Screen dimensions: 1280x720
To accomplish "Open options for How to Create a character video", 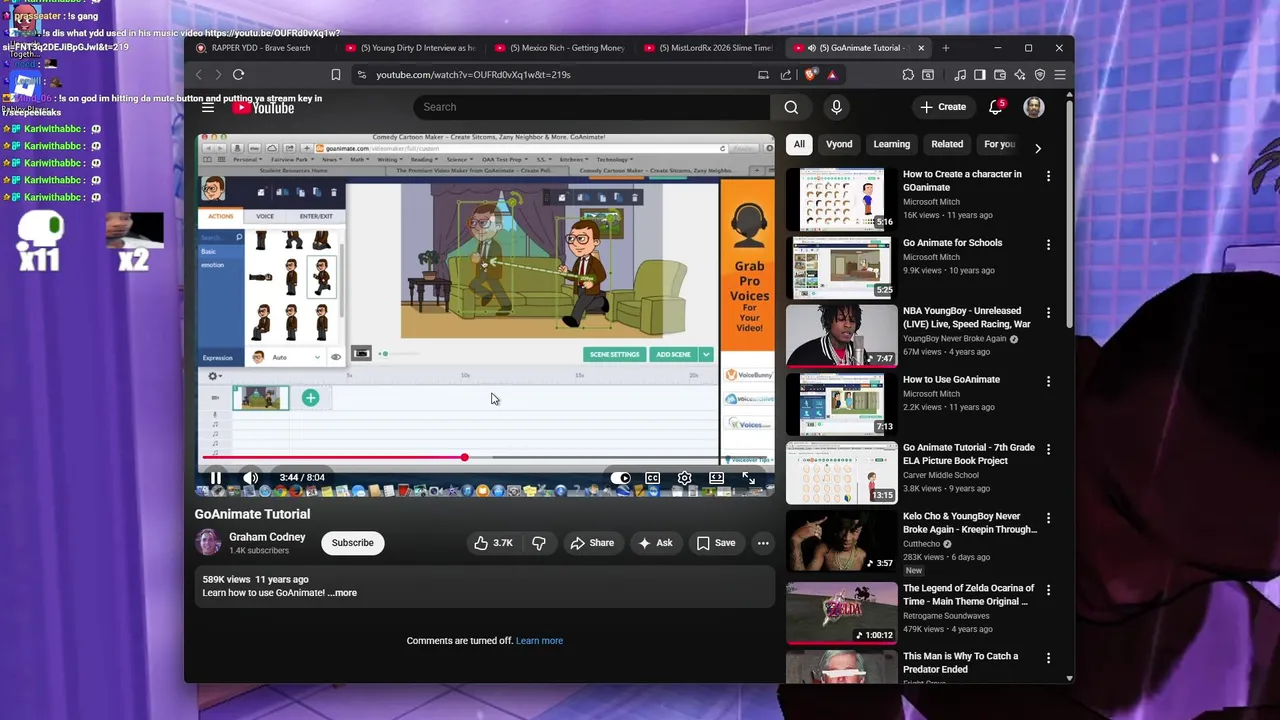I will click(x=1048, y=176).
